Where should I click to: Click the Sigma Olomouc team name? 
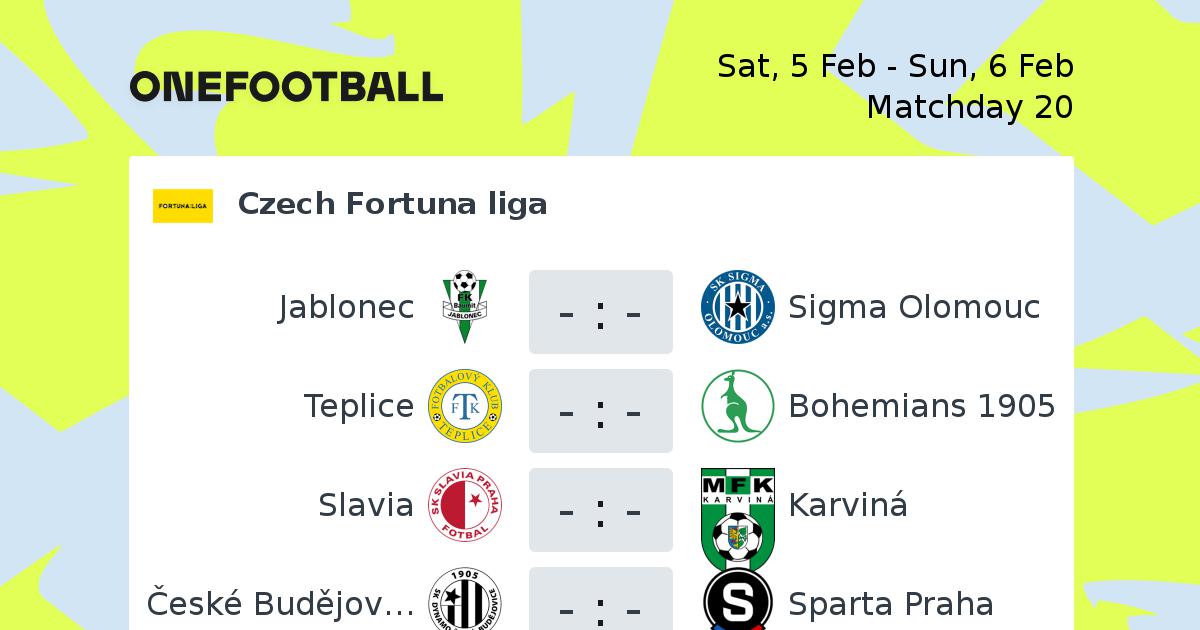[914, 307]
